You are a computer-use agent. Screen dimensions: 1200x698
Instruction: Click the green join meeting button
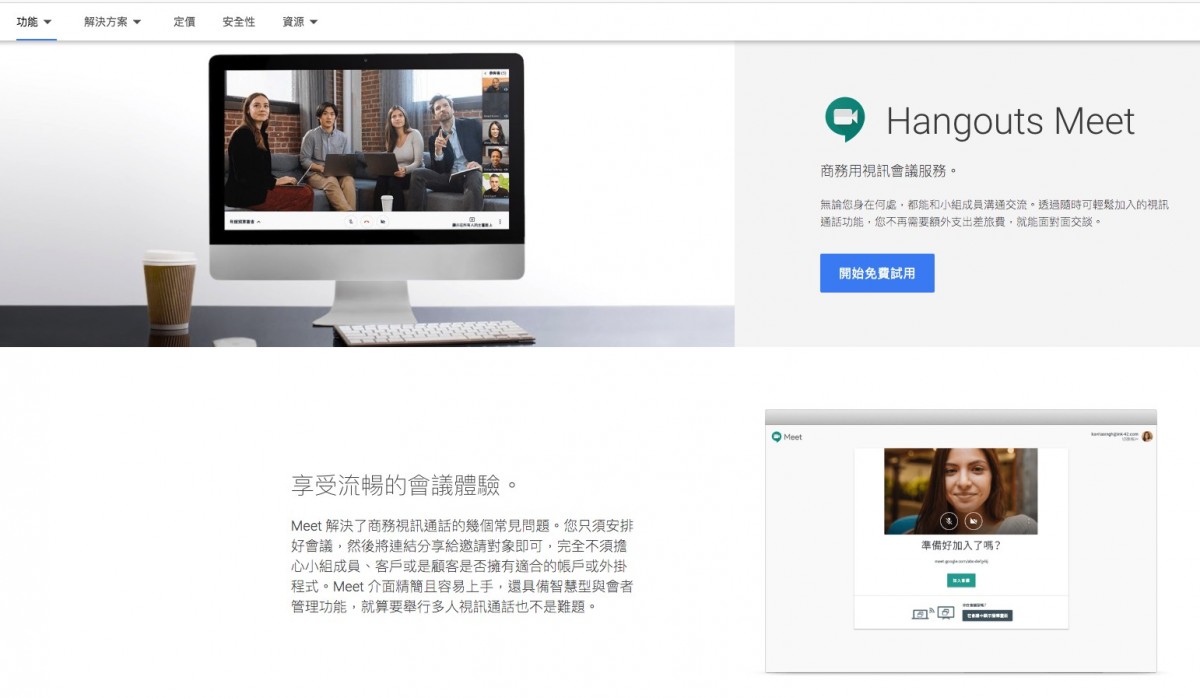[x=961, y=580]
